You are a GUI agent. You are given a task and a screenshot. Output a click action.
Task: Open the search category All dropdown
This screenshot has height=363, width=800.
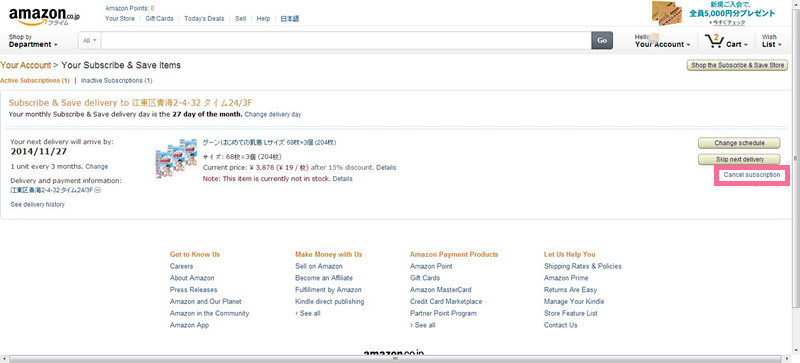point(89,40)
